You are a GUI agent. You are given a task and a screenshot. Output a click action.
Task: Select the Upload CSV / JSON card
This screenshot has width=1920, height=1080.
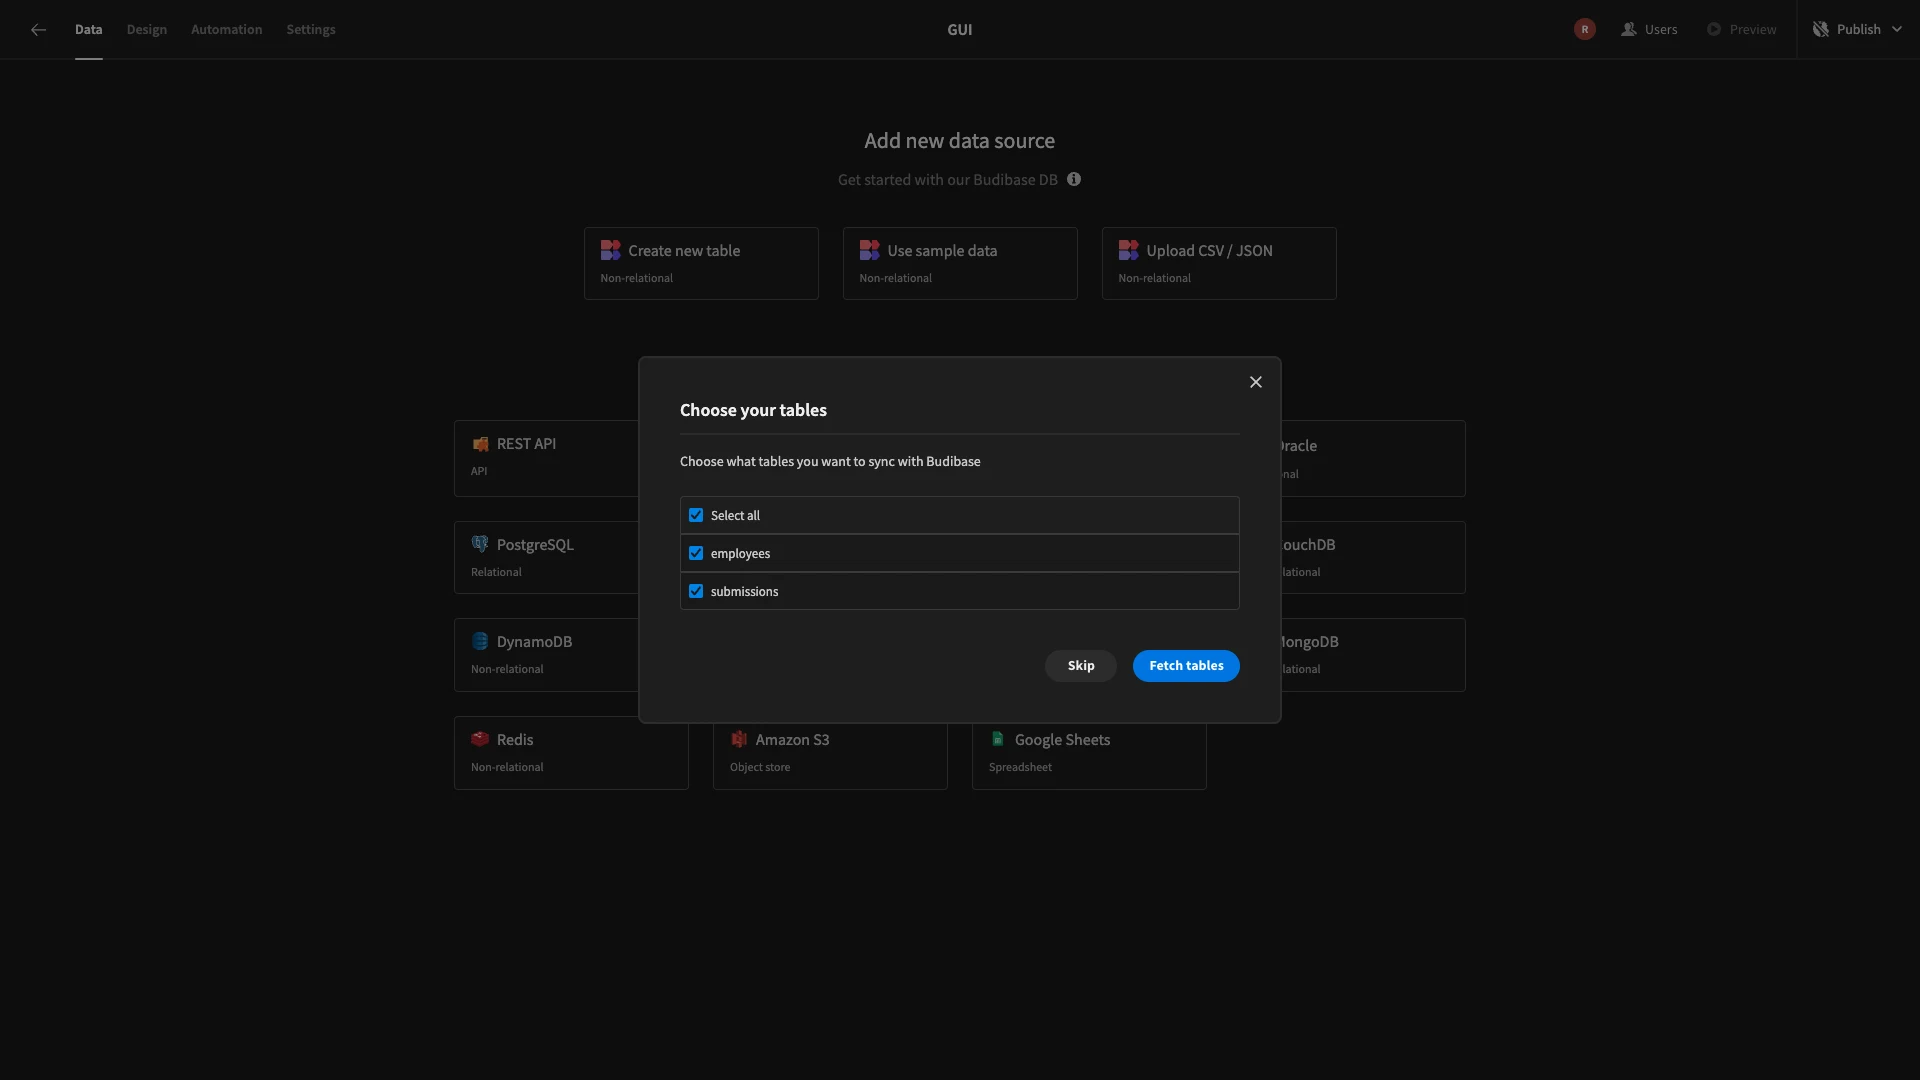coord(1219,264)
